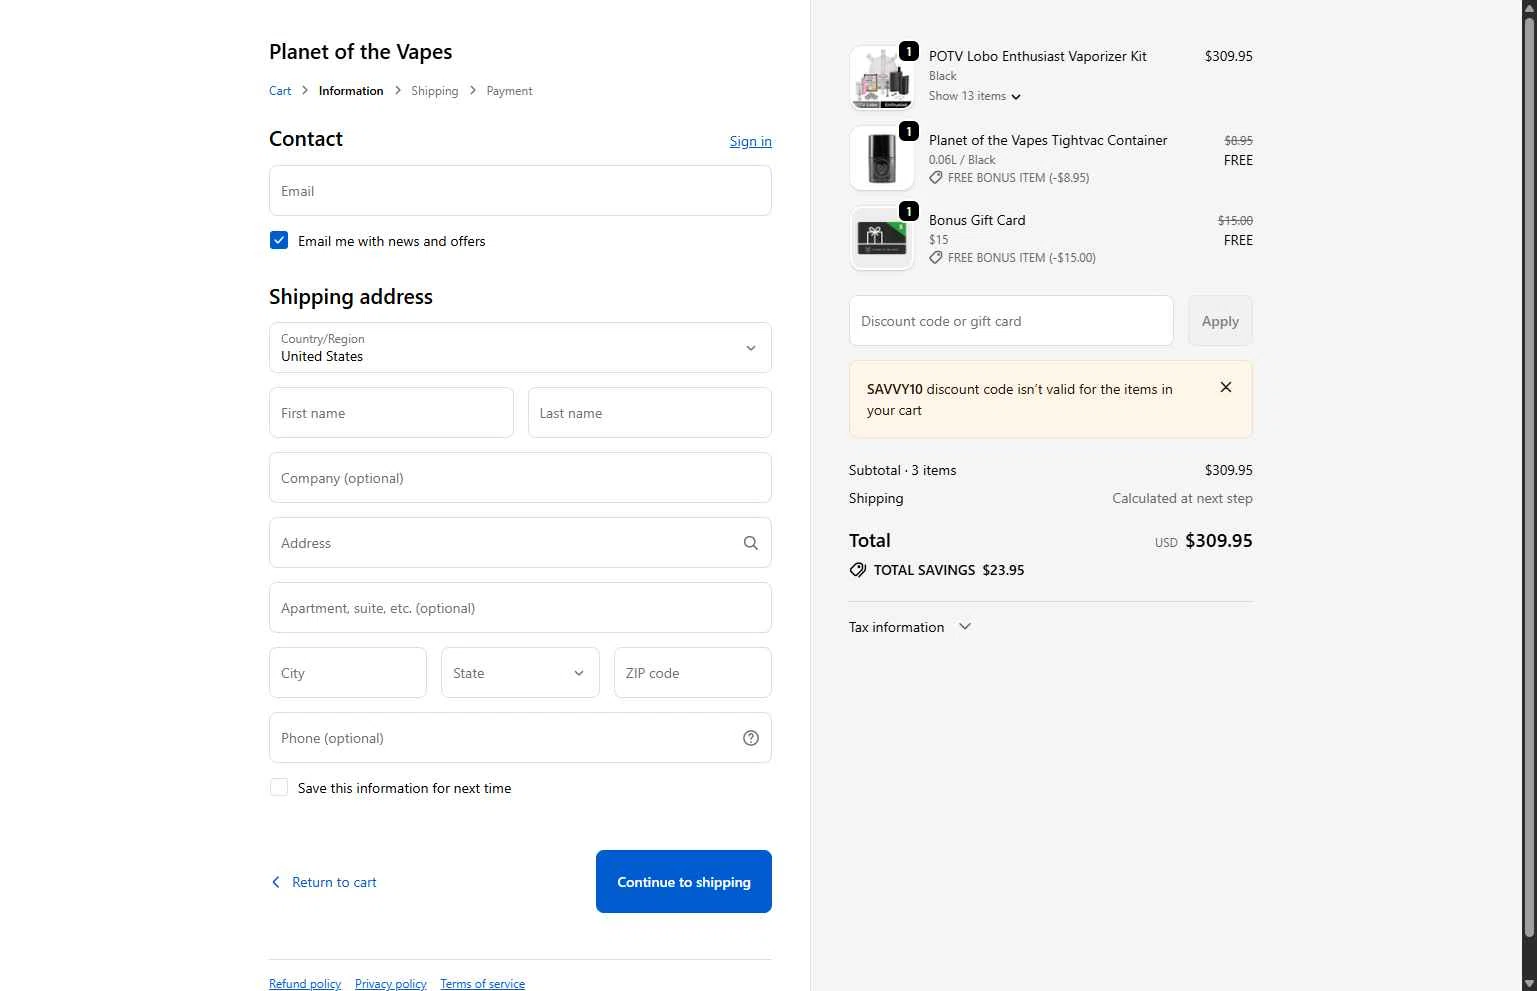
Task: Click the back chevron beside Return to cart
Action: (276, 882)
